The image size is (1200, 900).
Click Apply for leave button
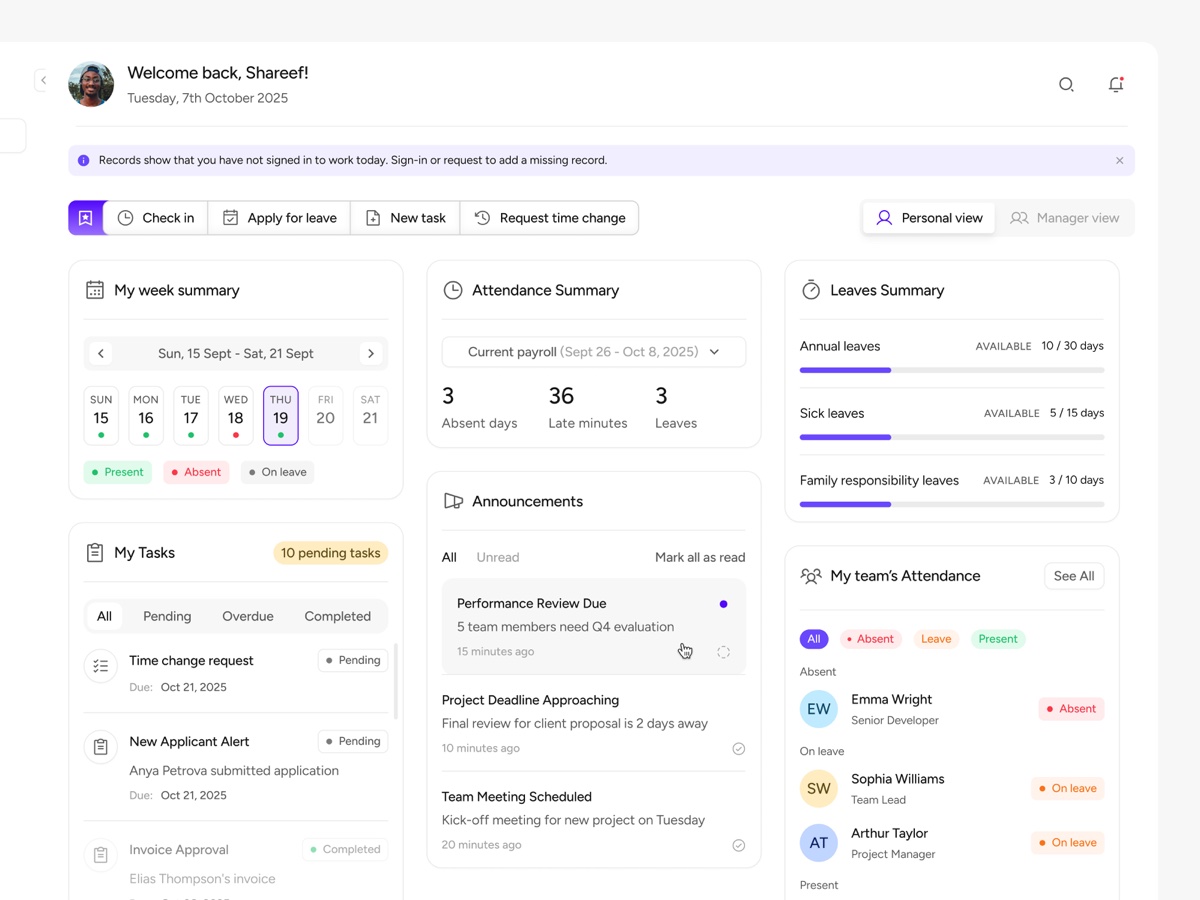pos(279,218)
